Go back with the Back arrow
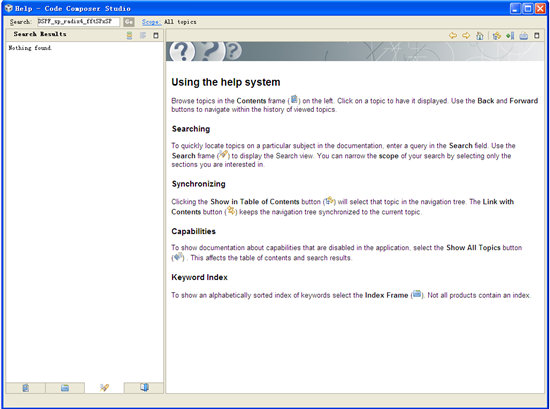 453,35
